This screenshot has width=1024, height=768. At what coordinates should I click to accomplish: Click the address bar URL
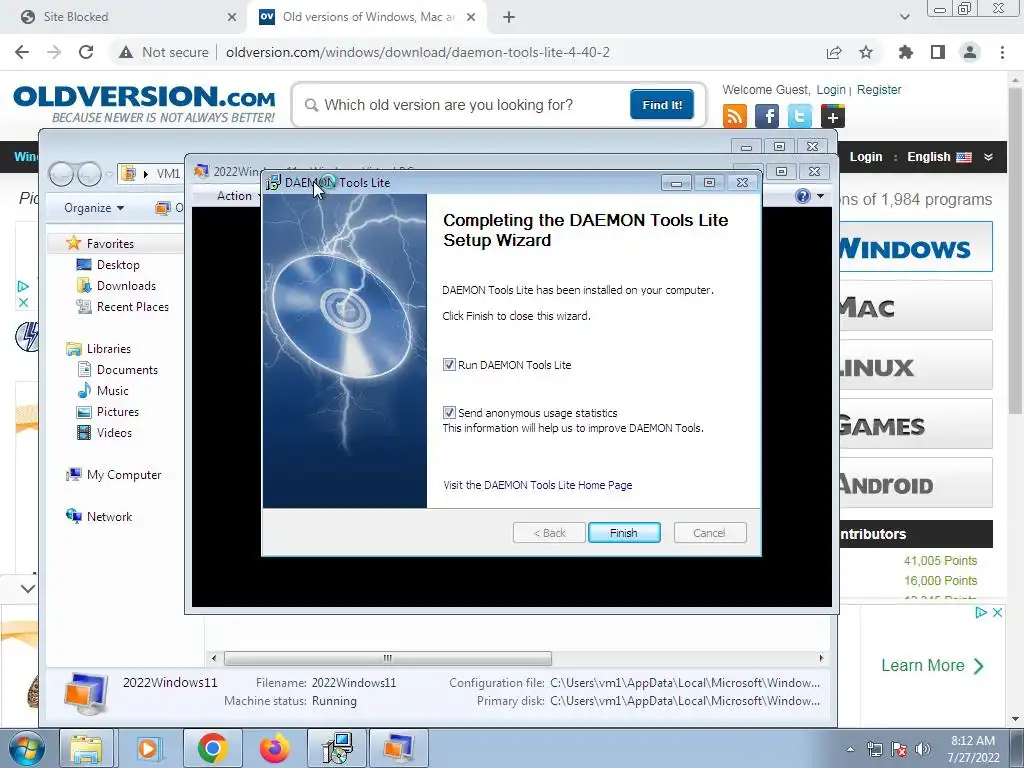pyautogui.click(x=418, y=52)
